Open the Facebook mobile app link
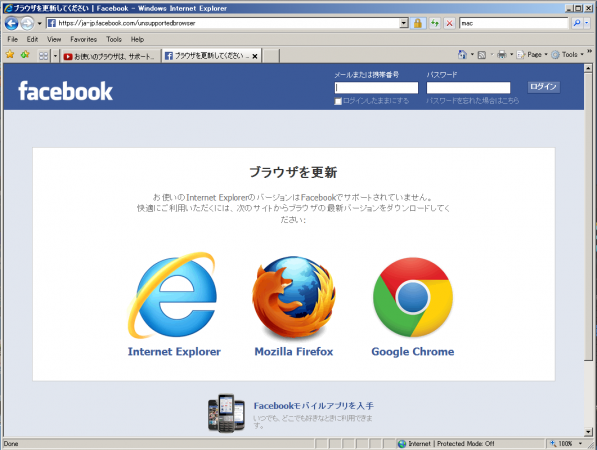This screenshot has height=450, width=597. pyautogui.click(x=314, y=406)
